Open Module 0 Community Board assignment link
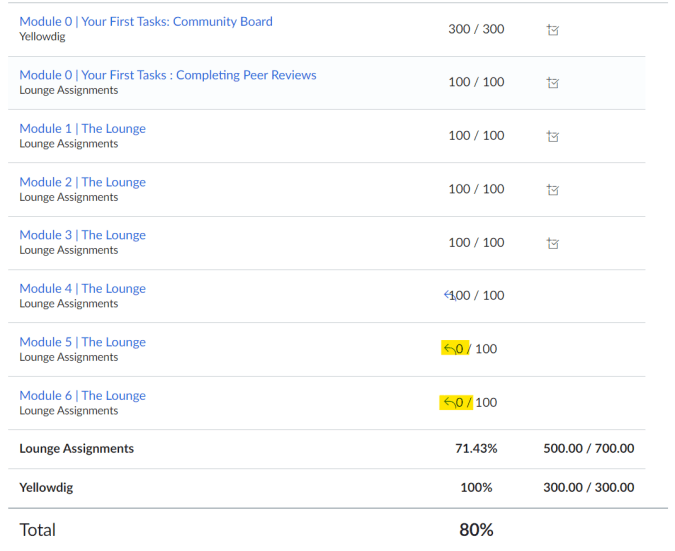The image size is (675, 551). tap(145, 21)
